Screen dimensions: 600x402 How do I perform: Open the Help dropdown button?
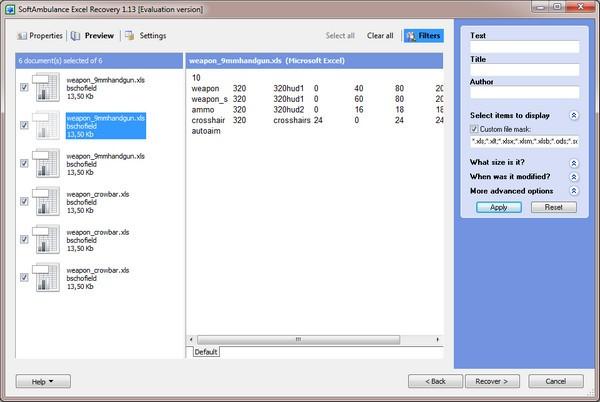click(43, 381)
